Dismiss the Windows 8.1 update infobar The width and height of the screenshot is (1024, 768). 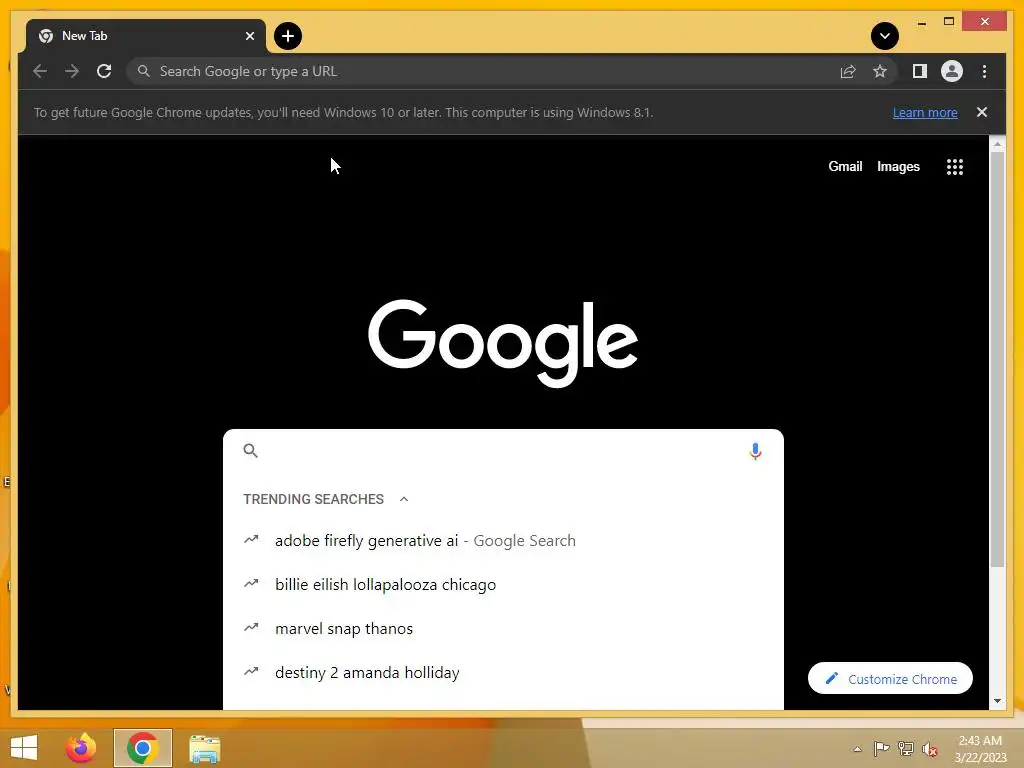click(x=982, y=112)
